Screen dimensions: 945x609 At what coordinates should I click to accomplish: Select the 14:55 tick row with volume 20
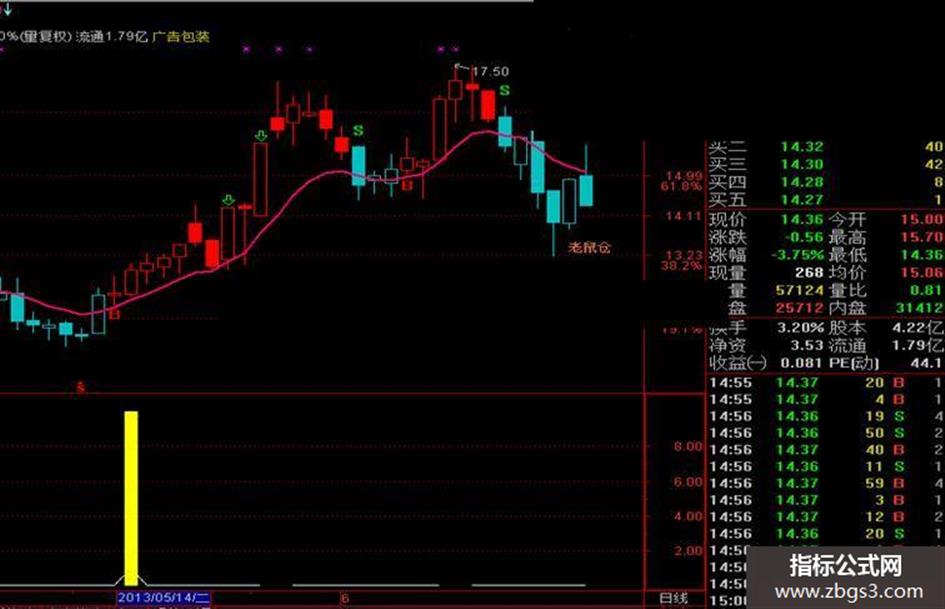click(x=827, y=382)
